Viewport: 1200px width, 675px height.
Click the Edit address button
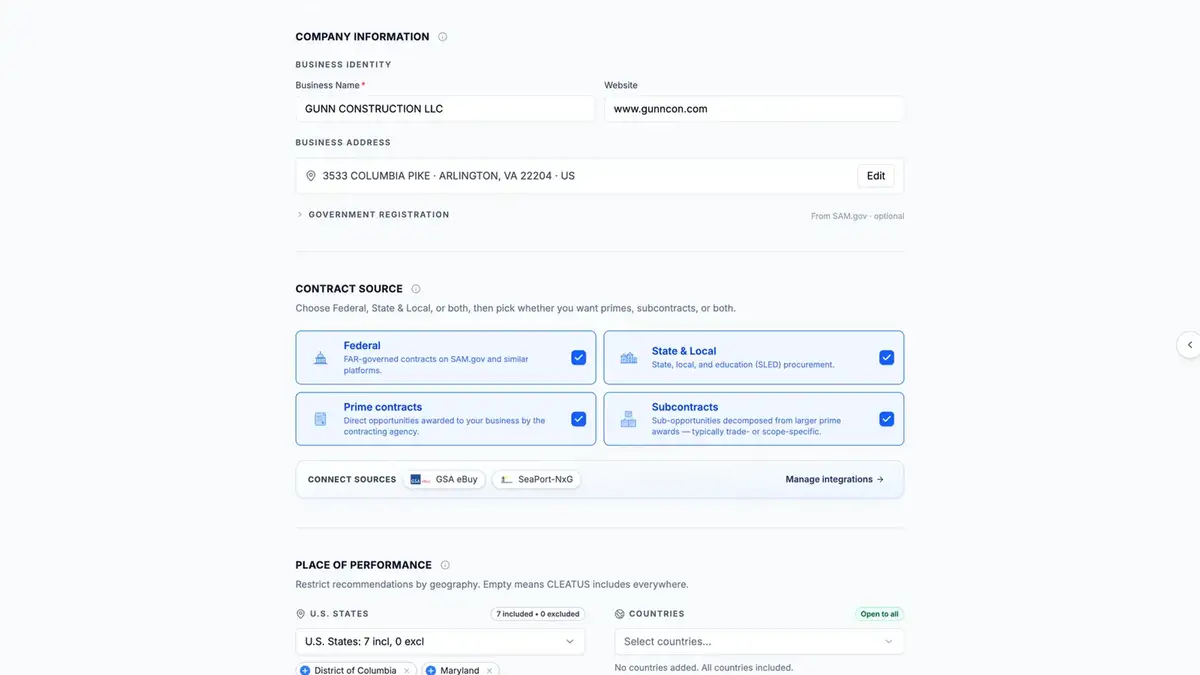(x=876, y=176)
